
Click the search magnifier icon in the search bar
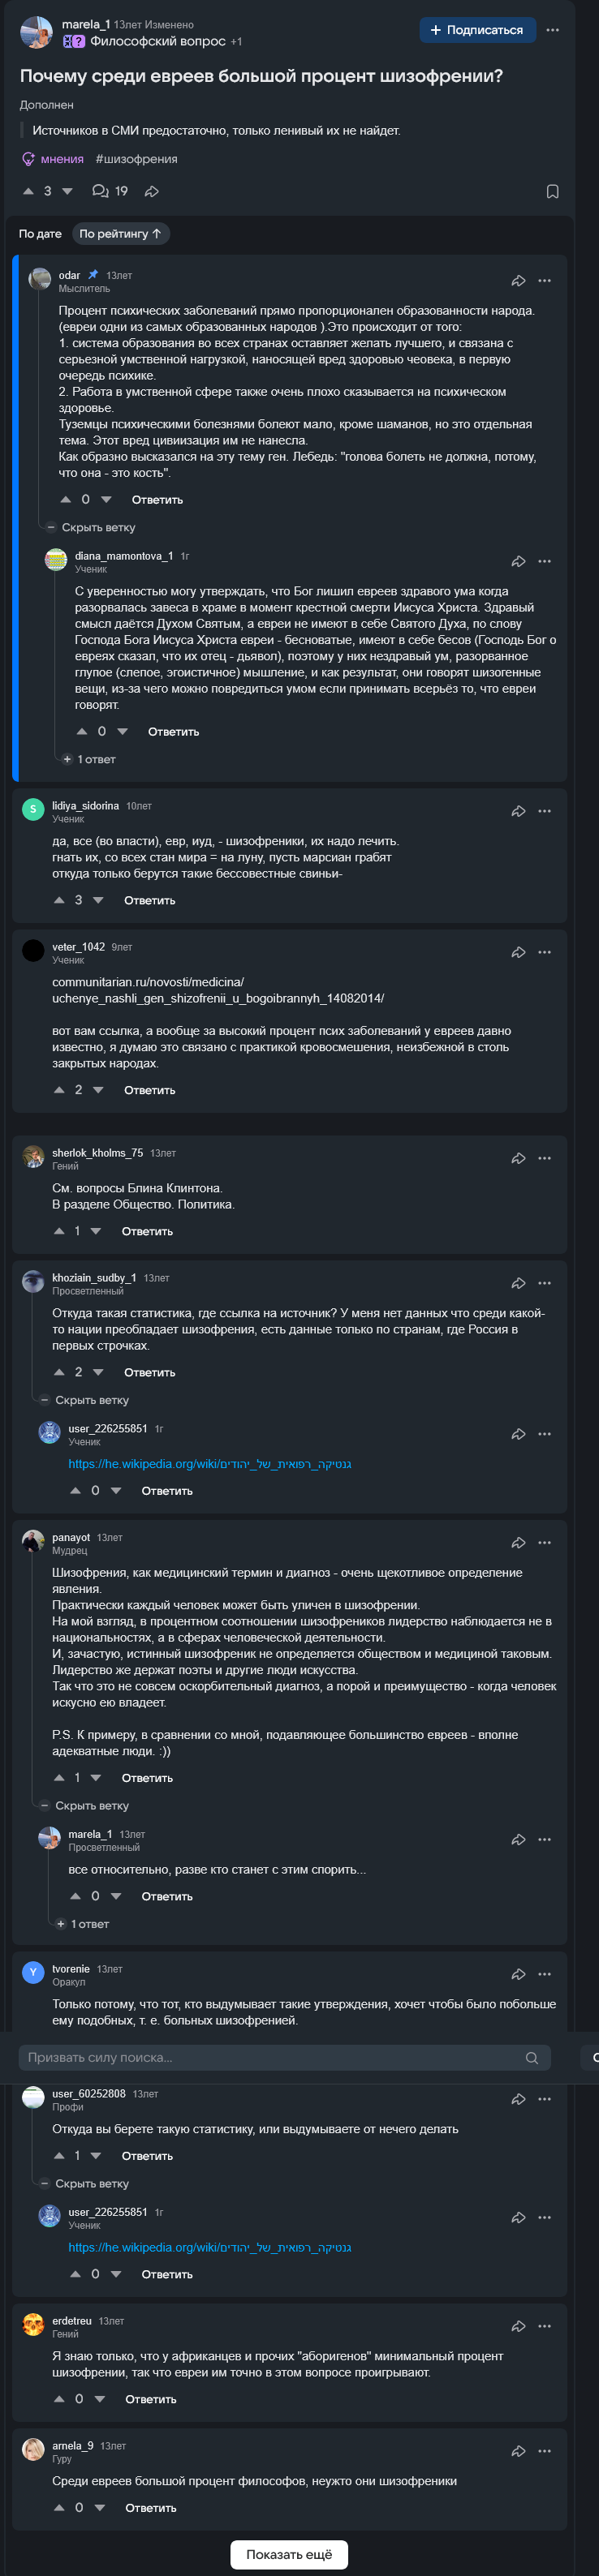point(531,2057)
